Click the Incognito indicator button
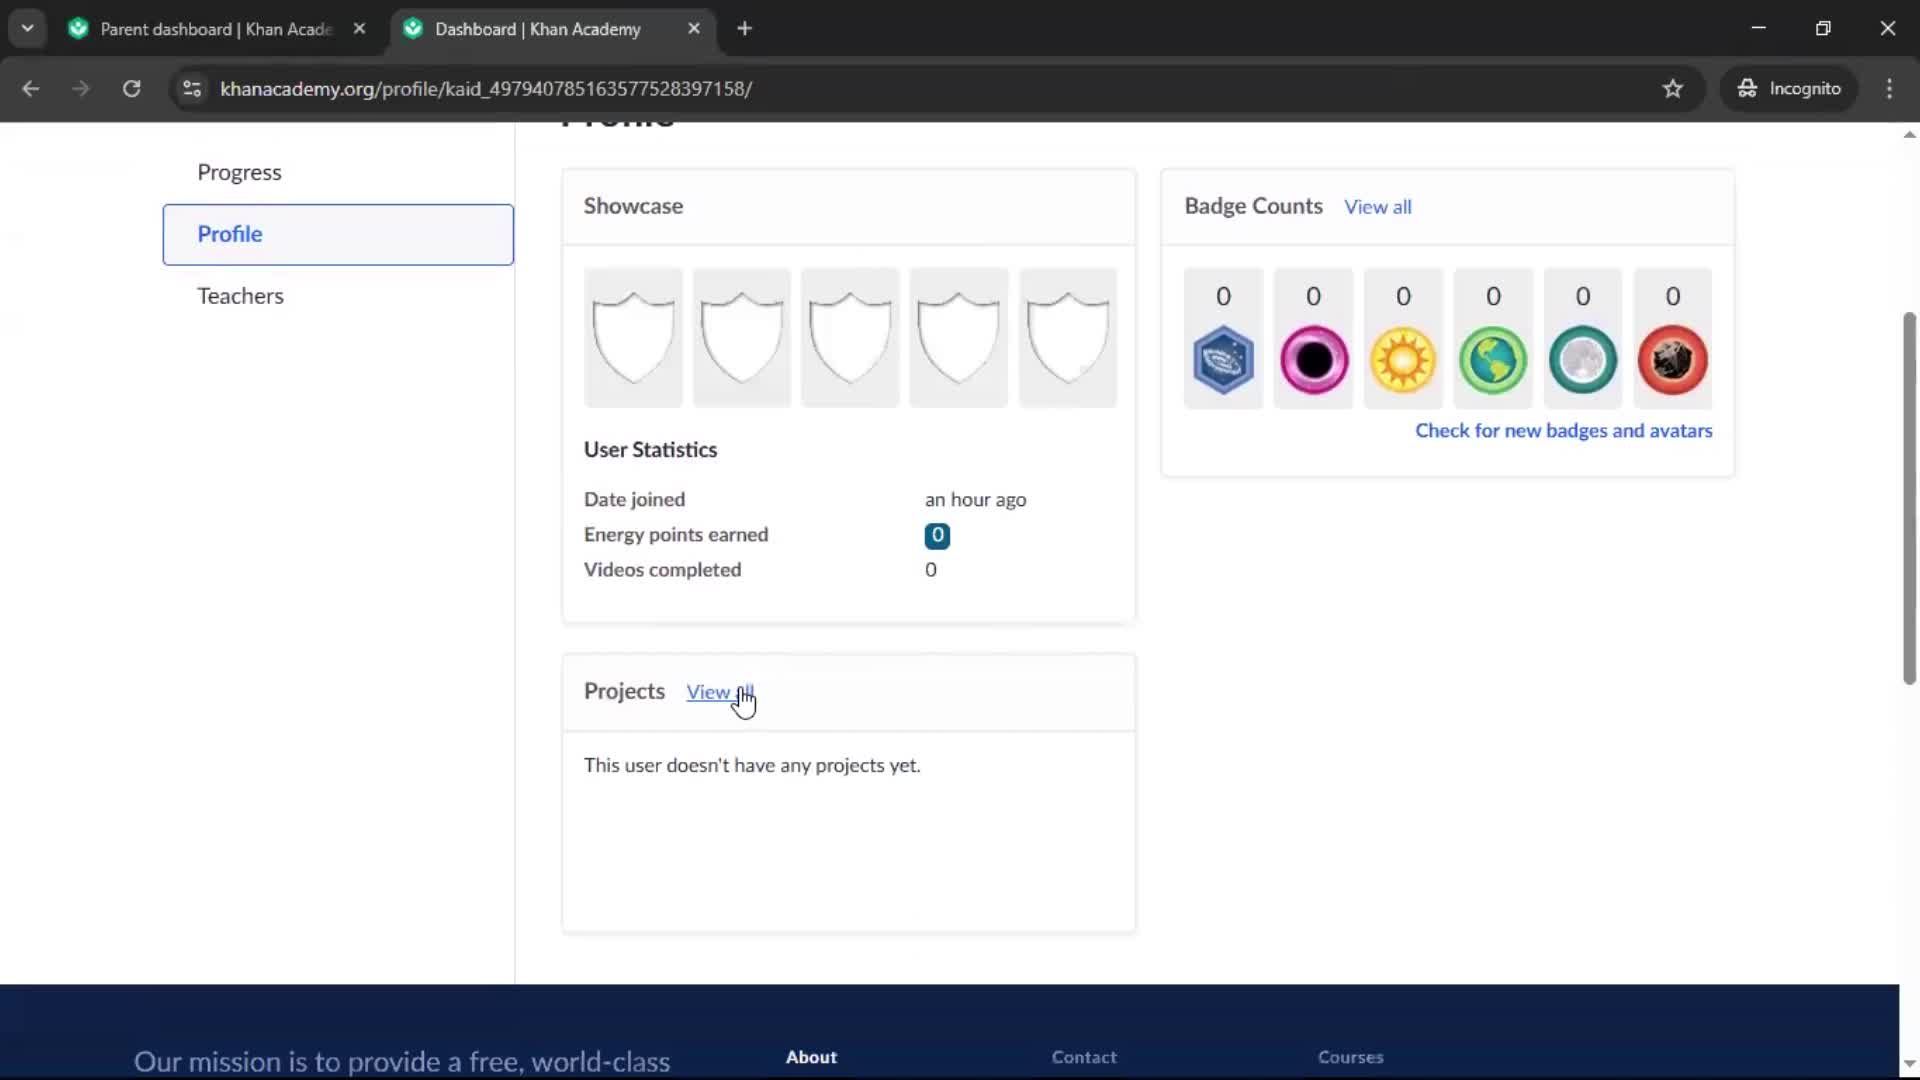The image size is (1920, 1080). pyautogui.click(x=1789, y=89)
